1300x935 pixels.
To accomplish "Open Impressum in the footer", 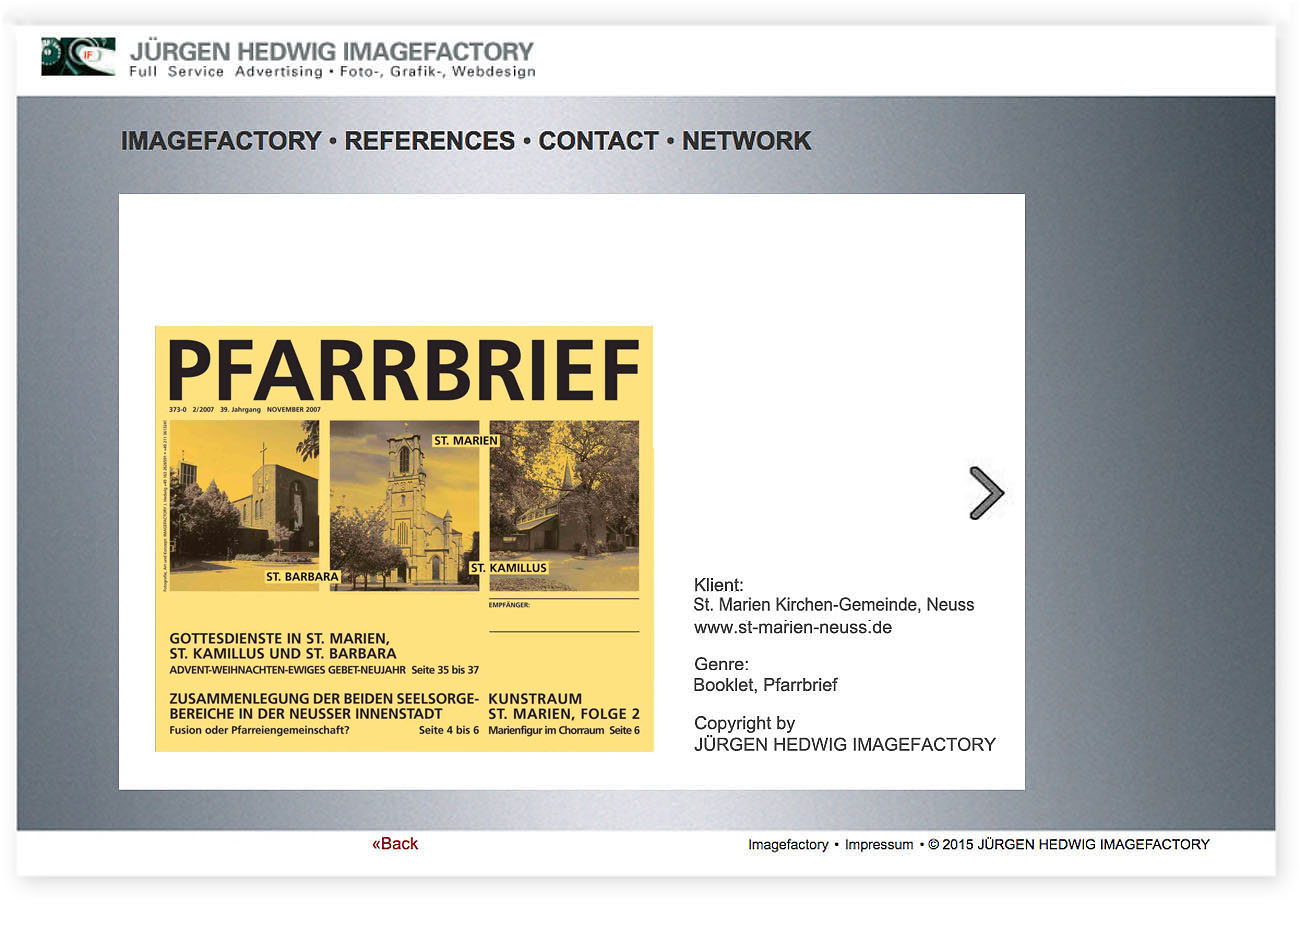I will [x=879, y=845].
